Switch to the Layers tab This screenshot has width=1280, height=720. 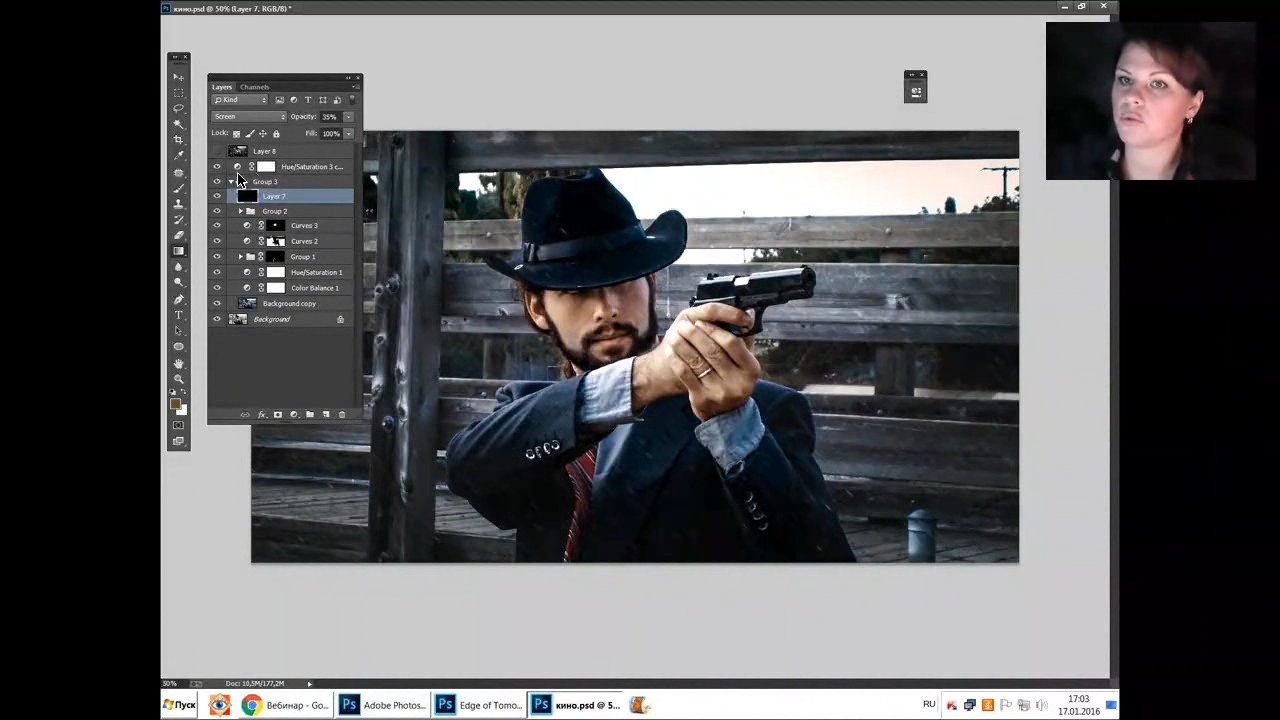[222, 87]
